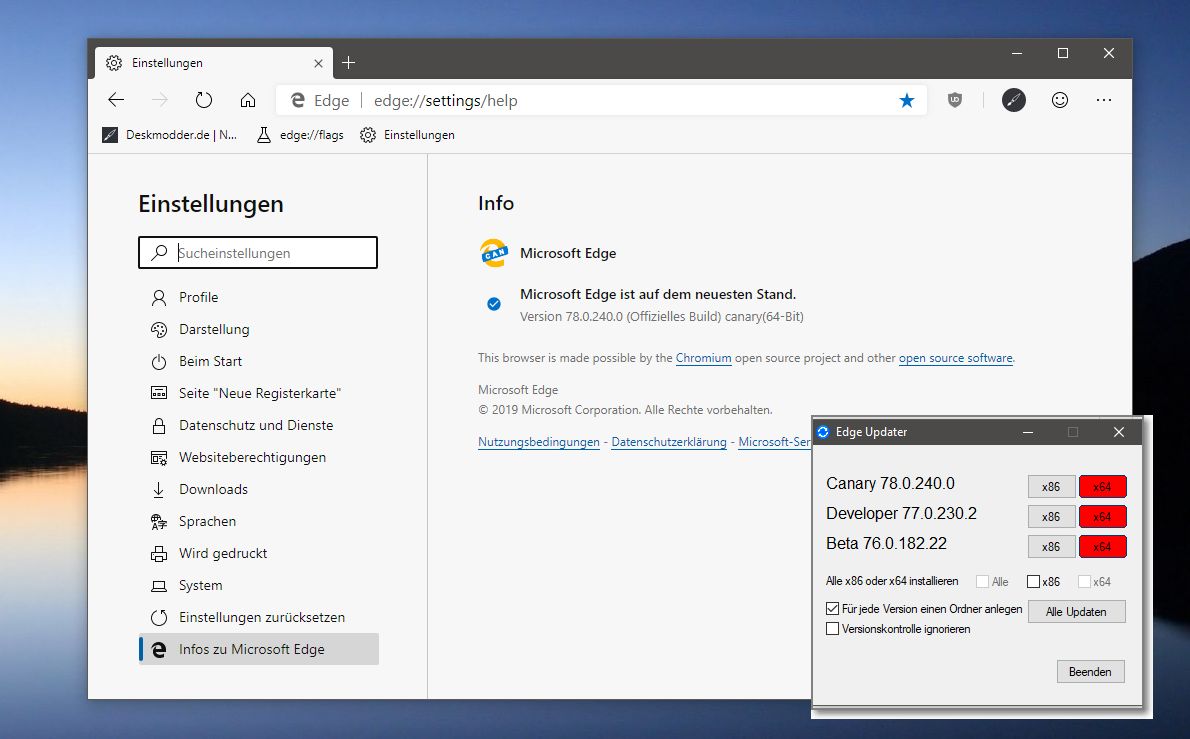The width and height of the screenshot is (1190, 739).
Task: Open Datenschutz und Dienste settings
Action: [259, 425]
